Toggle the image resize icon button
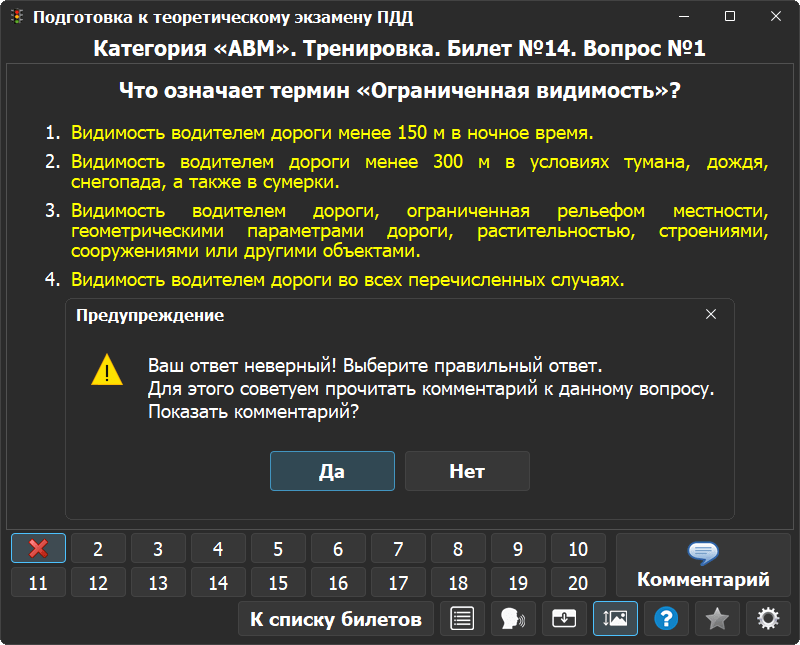Viewport: 800px width, 645px height. click(x=615, y=618)
